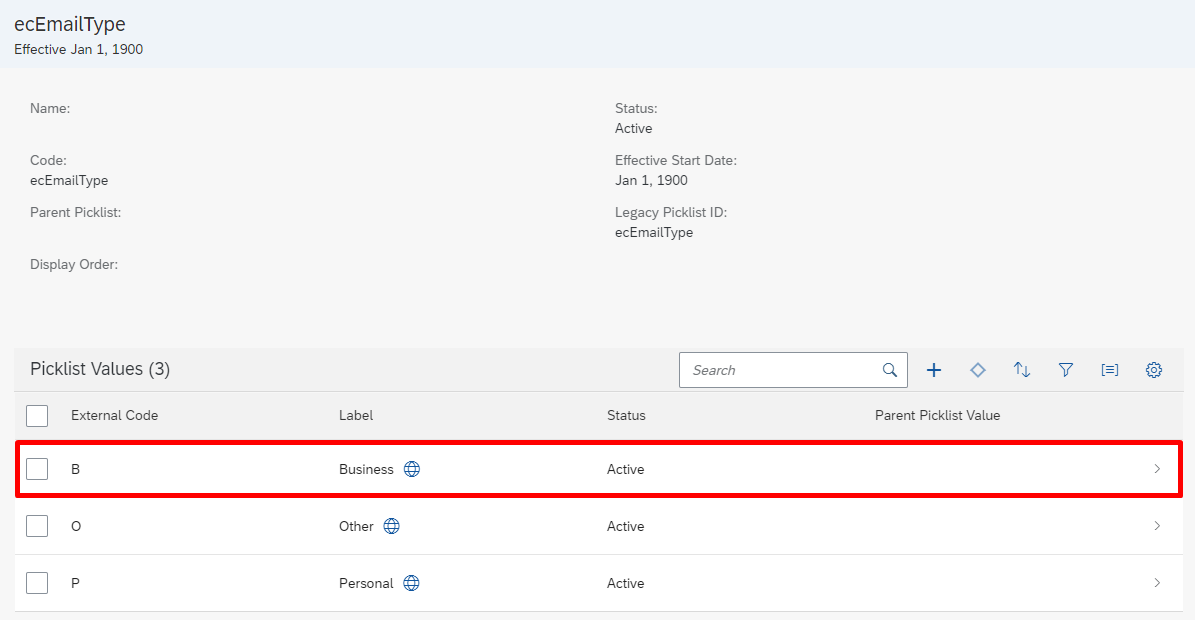Viewport: 1195px width, 620px height.
Task: Select the Picklist Values section header
Action: pos(99,369)
